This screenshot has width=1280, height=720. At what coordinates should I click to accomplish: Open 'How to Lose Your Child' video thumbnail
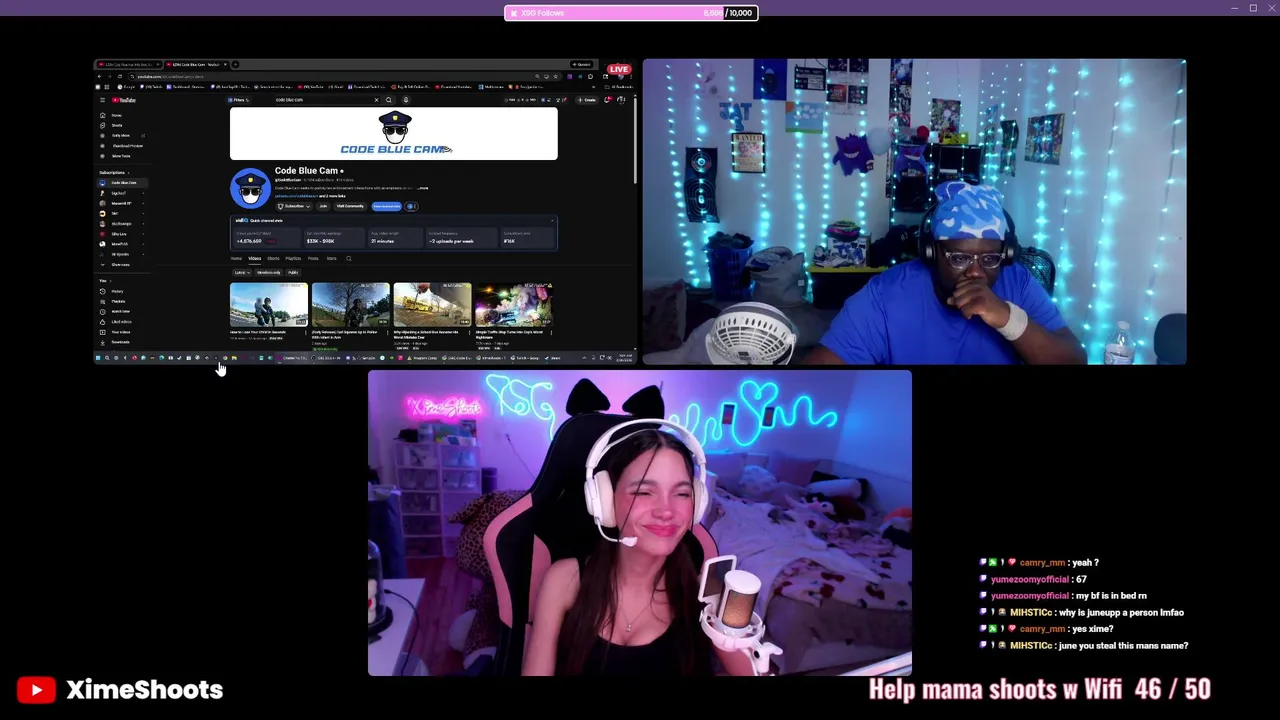click(269, 304)
